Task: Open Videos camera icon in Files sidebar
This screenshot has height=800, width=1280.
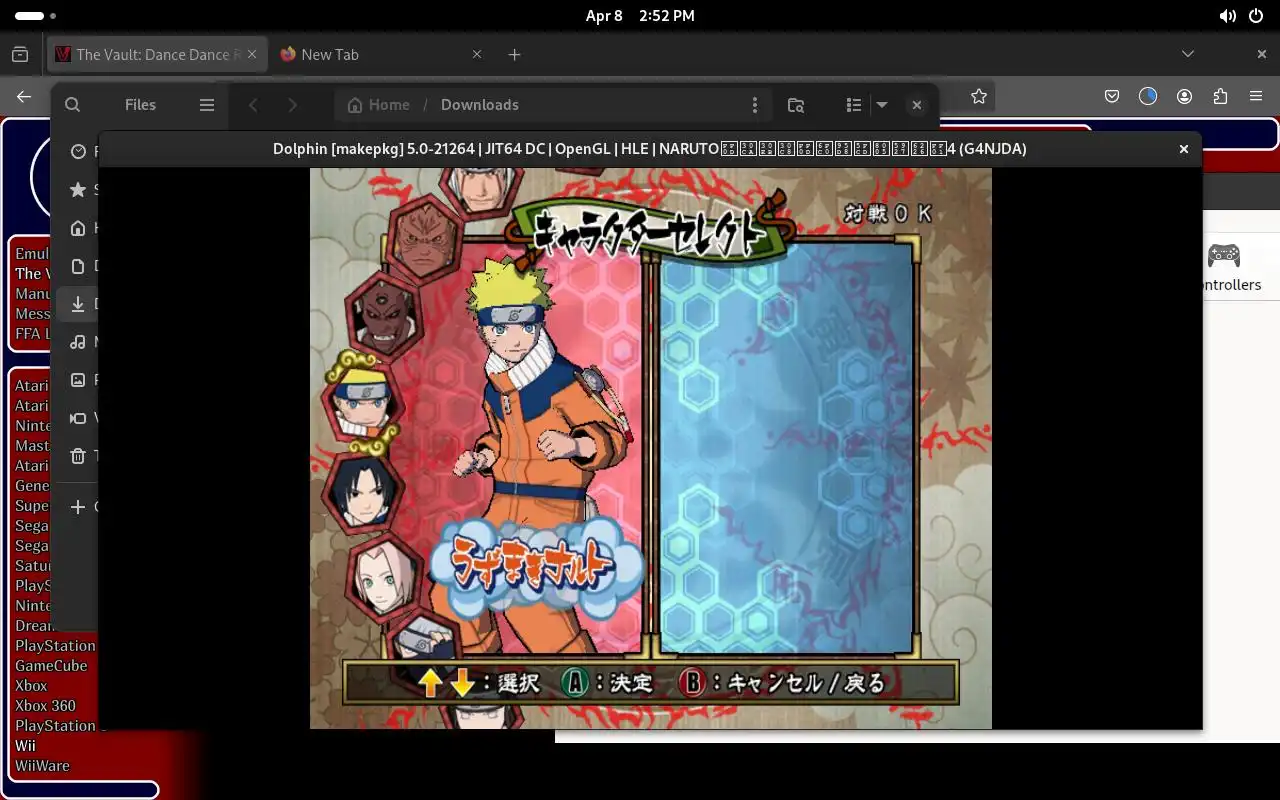Action: click(78, 418)
